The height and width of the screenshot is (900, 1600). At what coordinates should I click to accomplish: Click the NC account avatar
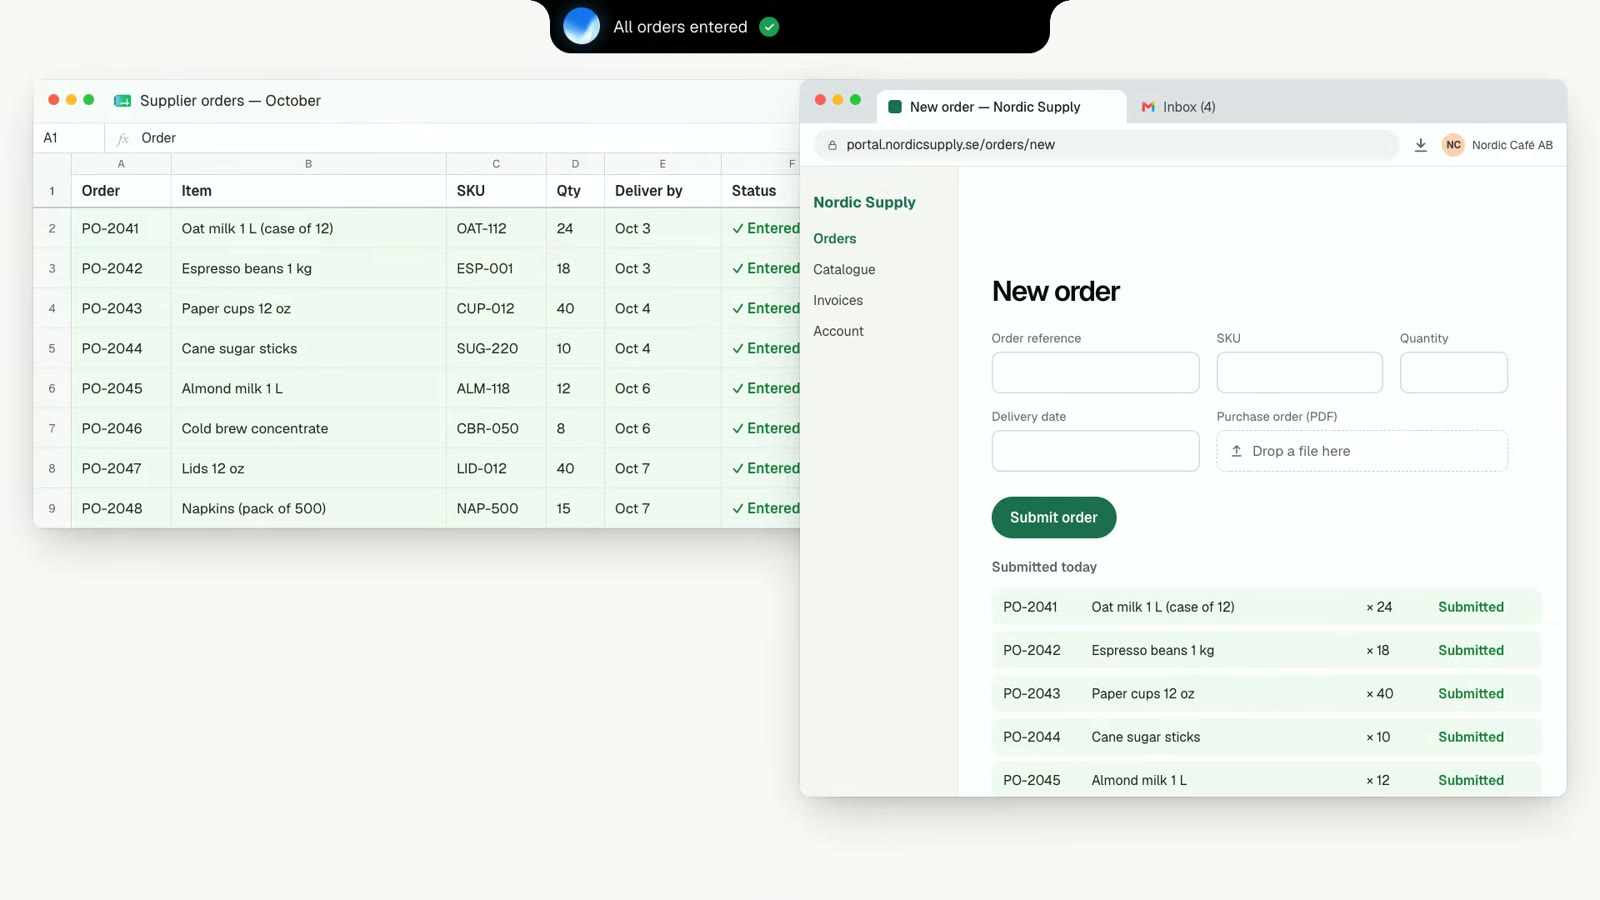click(x=1453, y=145)
